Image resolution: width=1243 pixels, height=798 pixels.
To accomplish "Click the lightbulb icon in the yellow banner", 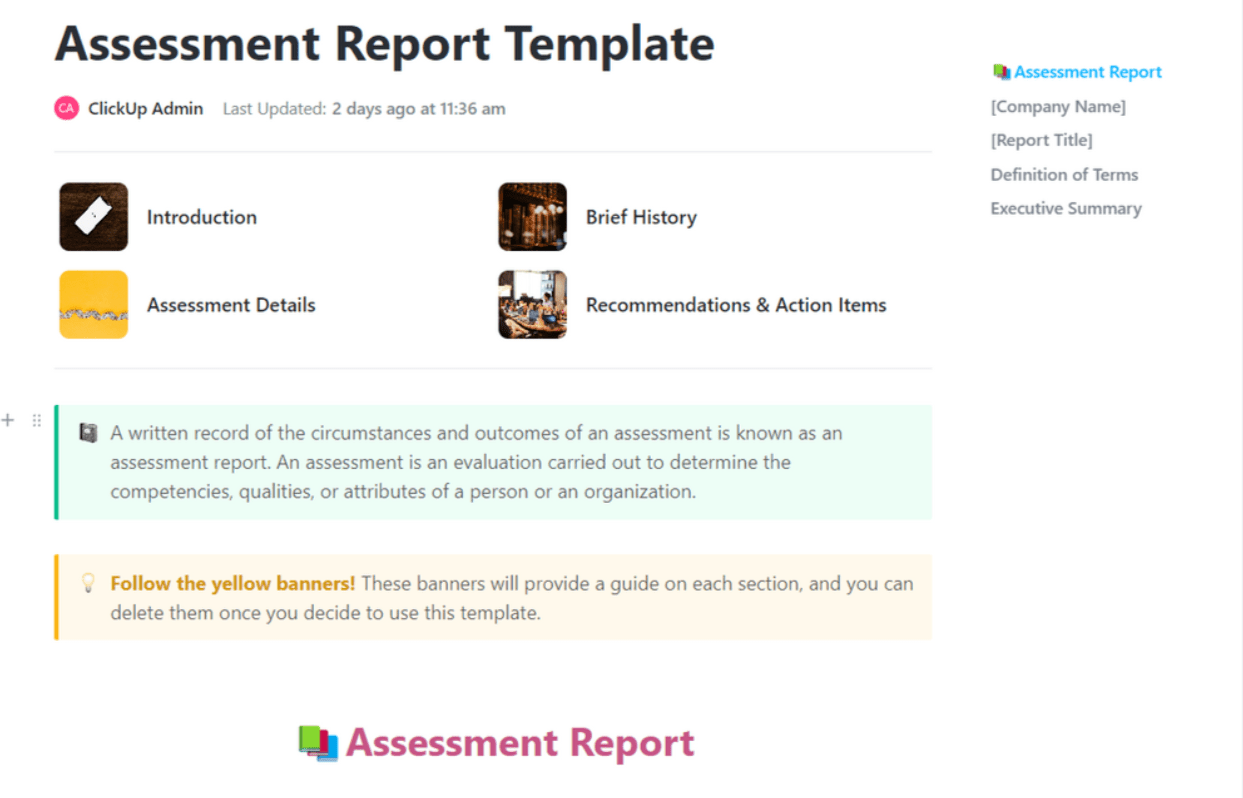I will point(88,582).
